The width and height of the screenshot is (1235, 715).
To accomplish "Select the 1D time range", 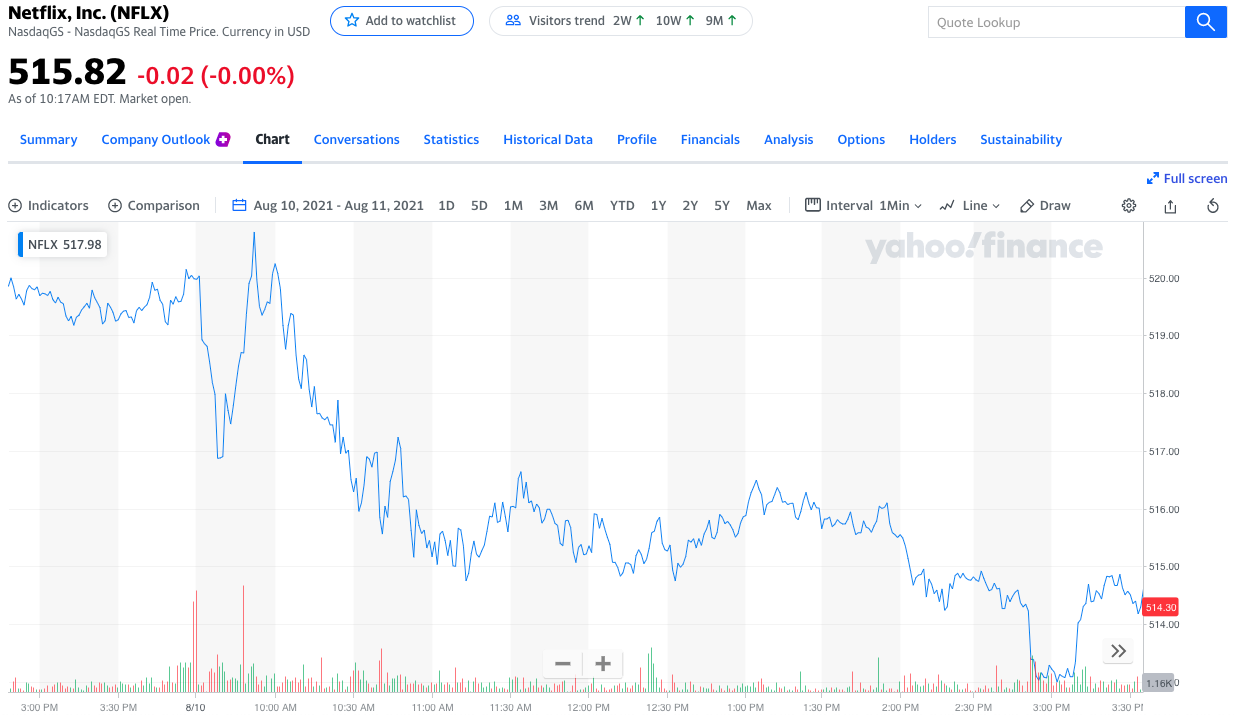I will [x=446, y=205].
